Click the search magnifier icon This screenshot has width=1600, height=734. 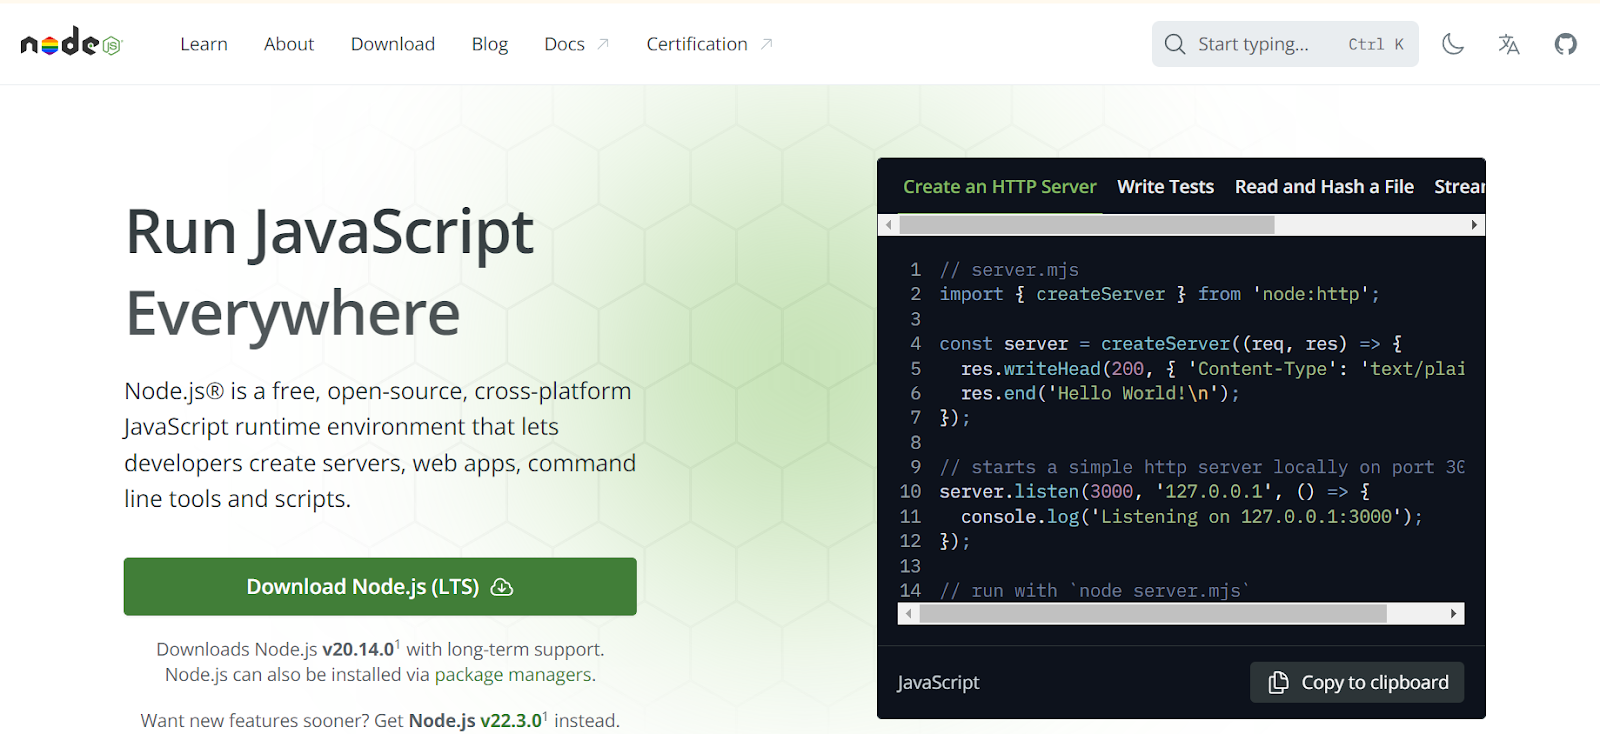tap(1175, 44)
